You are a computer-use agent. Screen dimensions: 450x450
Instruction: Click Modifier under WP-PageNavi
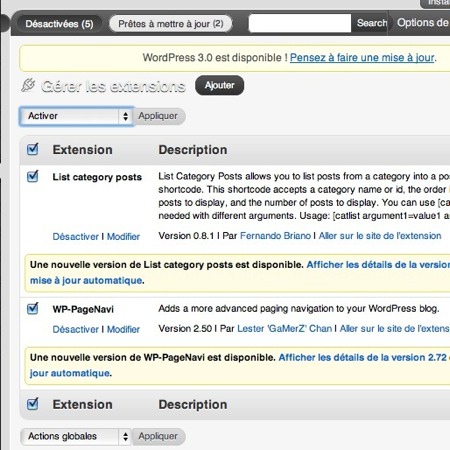pos(123,329)
